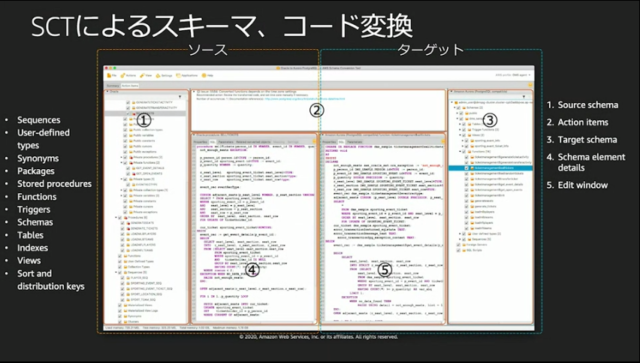
Task: Click the Parameters tab in source details
Action: tap(226, 142)
